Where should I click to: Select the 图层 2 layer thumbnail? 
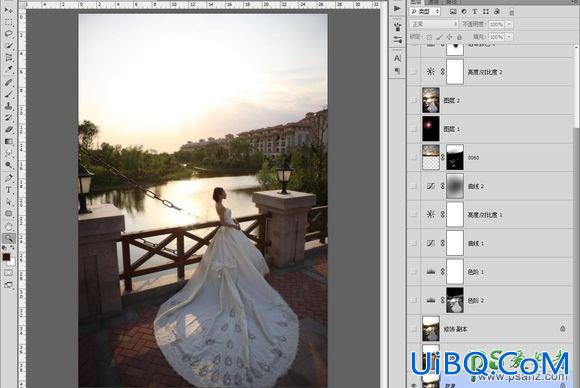[431, 100]
